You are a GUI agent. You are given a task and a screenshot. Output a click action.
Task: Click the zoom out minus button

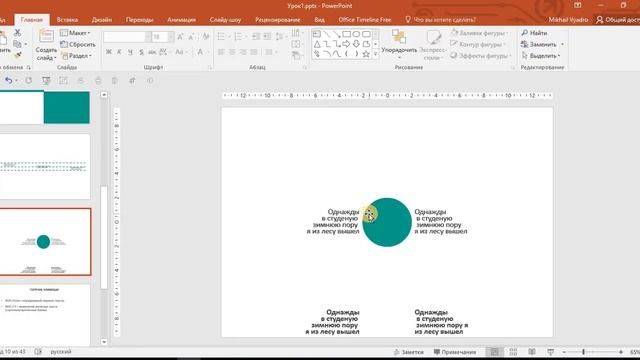(564, 352)
